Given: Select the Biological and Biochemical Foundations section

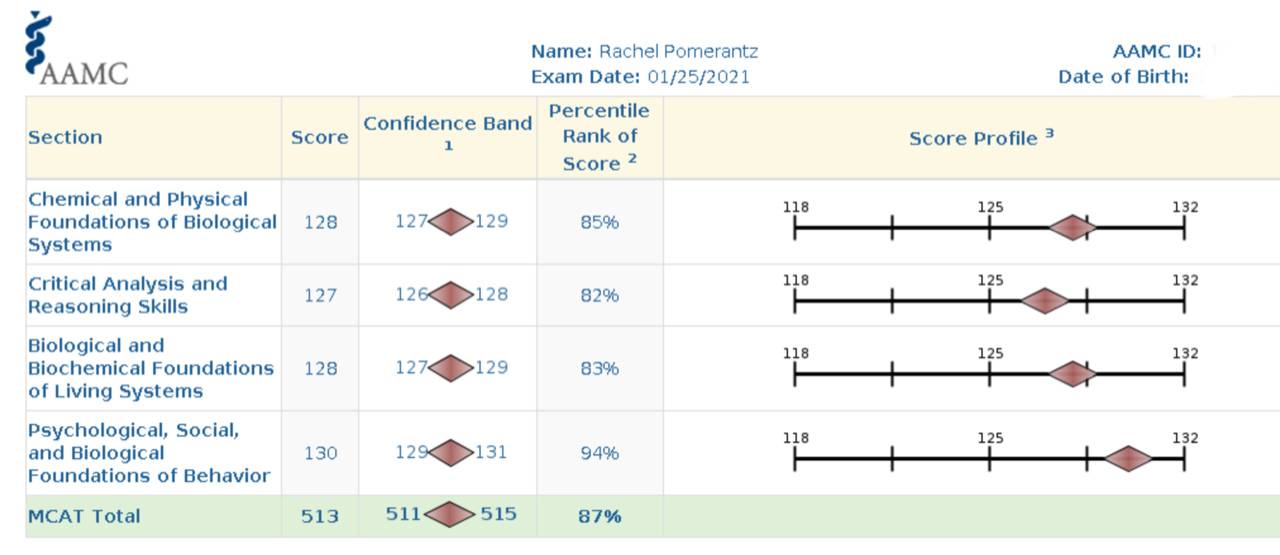Looking at the screenshot, I should point(151,368).
